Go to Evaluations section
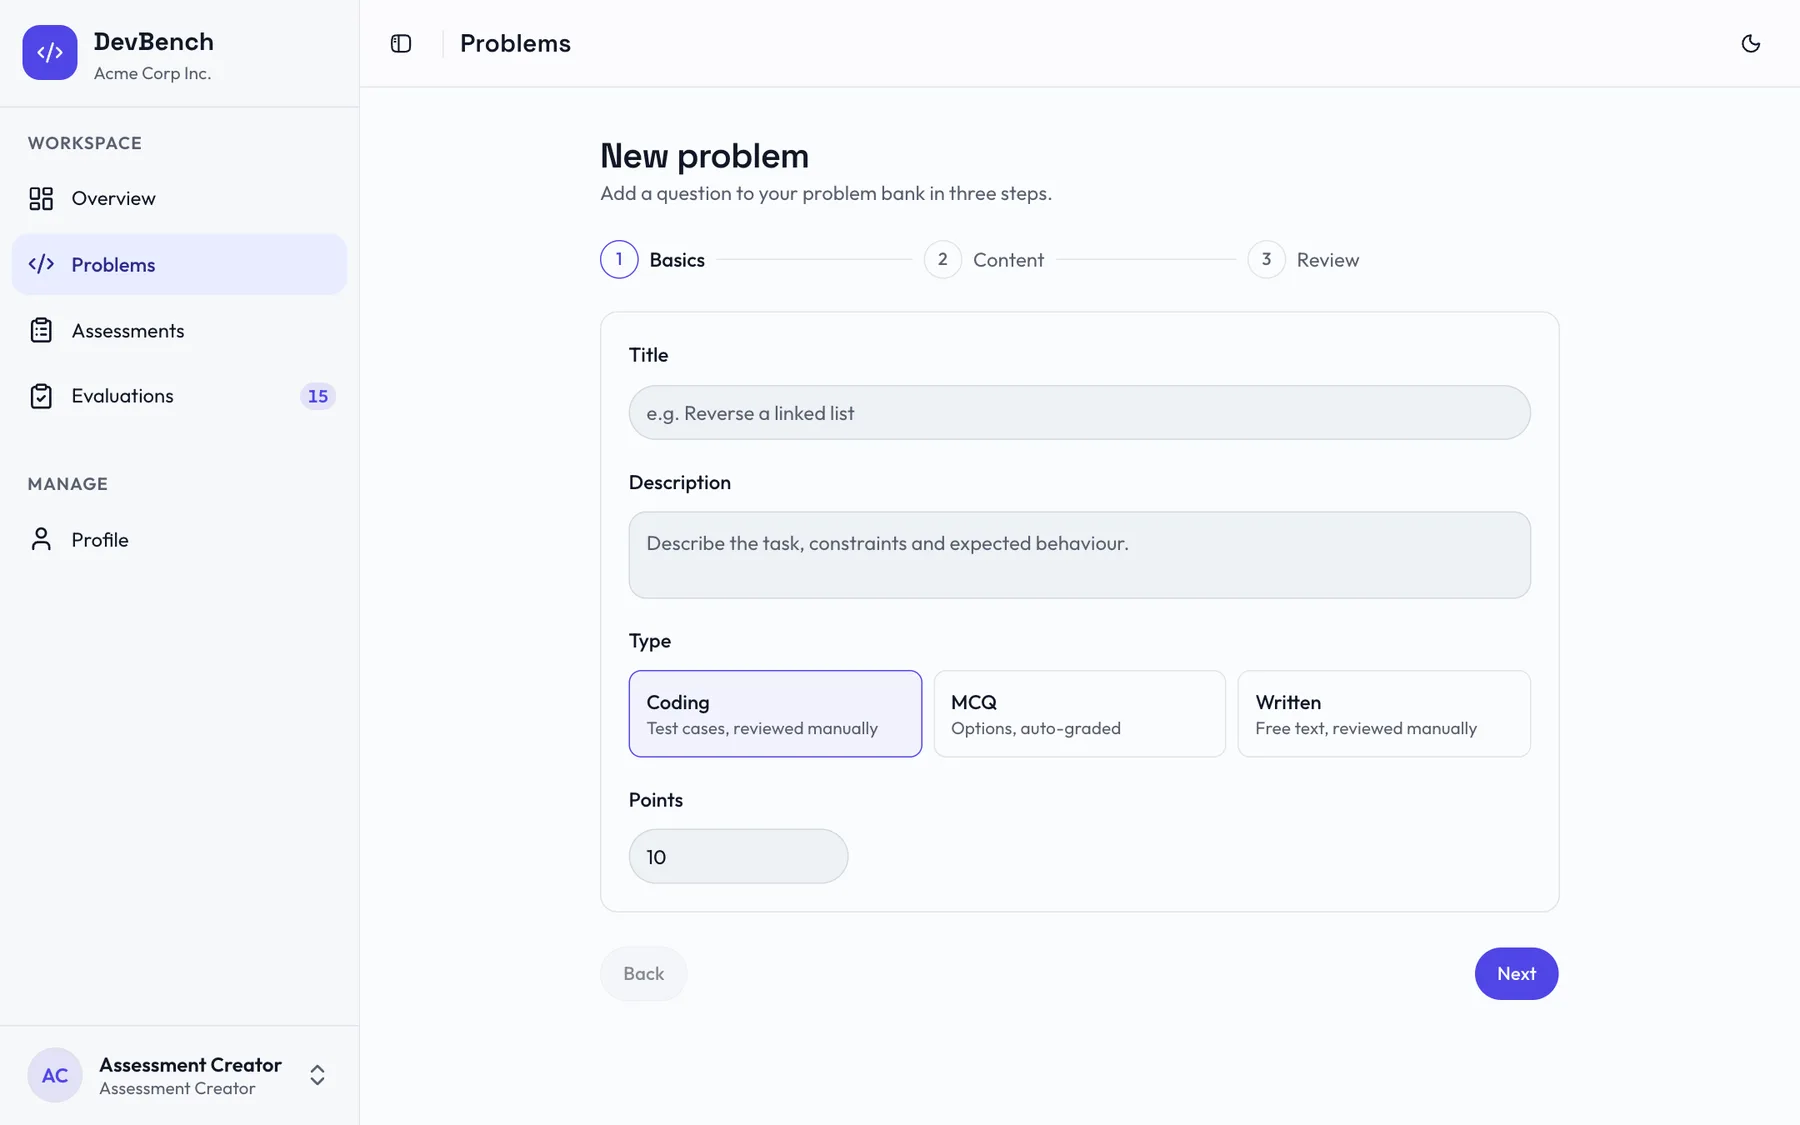This screenshot has height=1125, width=1800. [179, 396]
